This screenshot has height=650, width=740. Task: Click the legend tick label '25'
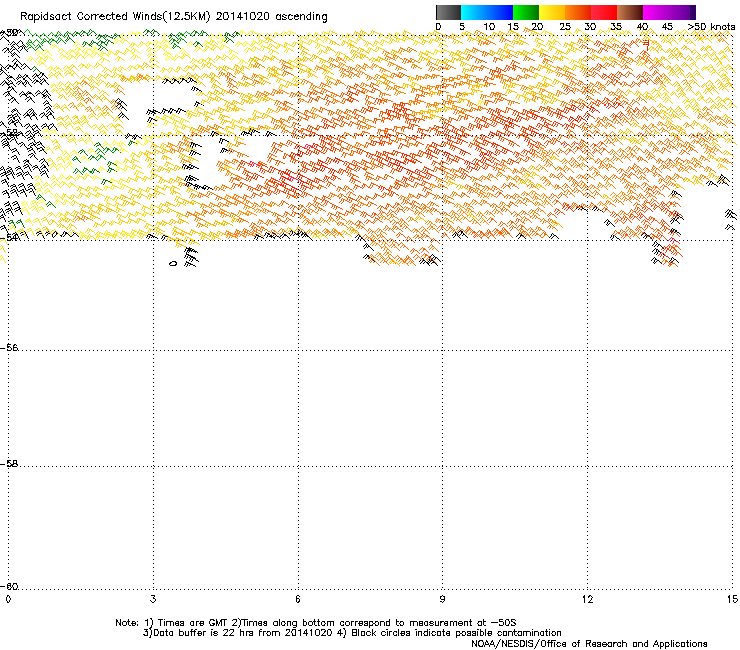pos(565,27)
